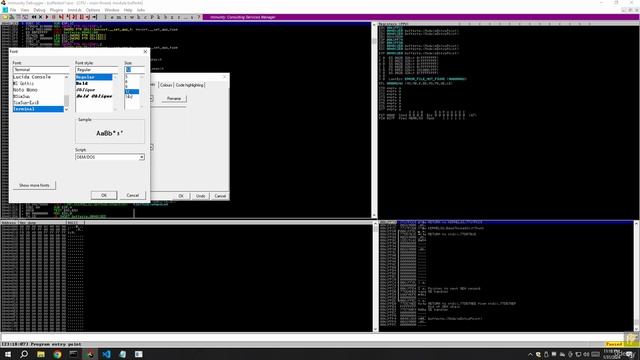Open Memory map with 'm' icon

pyautogui.click(x=118, y=17)
